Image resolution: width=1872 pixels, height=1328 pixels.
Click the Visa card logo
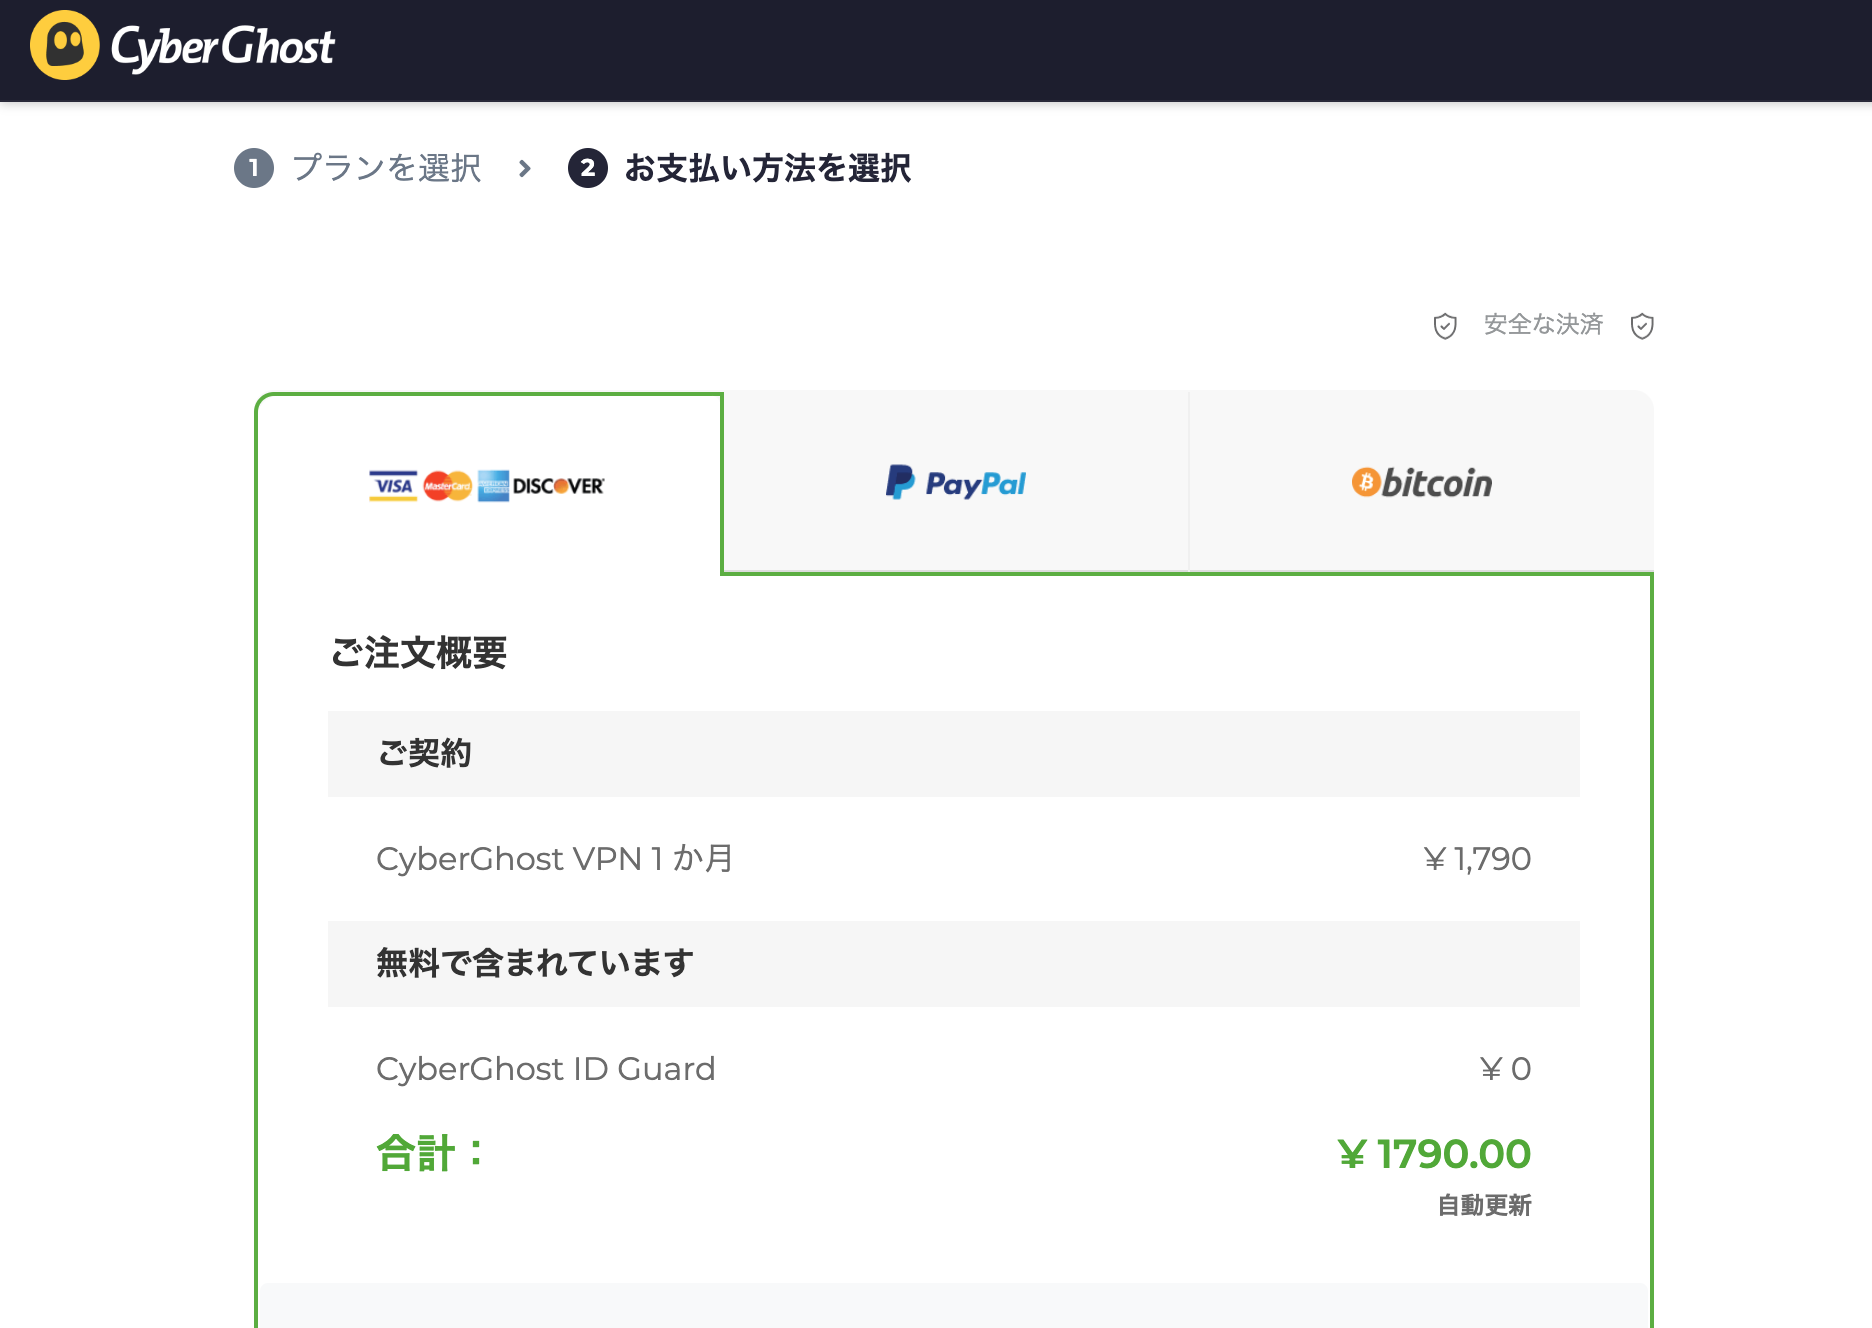point(393,486)
